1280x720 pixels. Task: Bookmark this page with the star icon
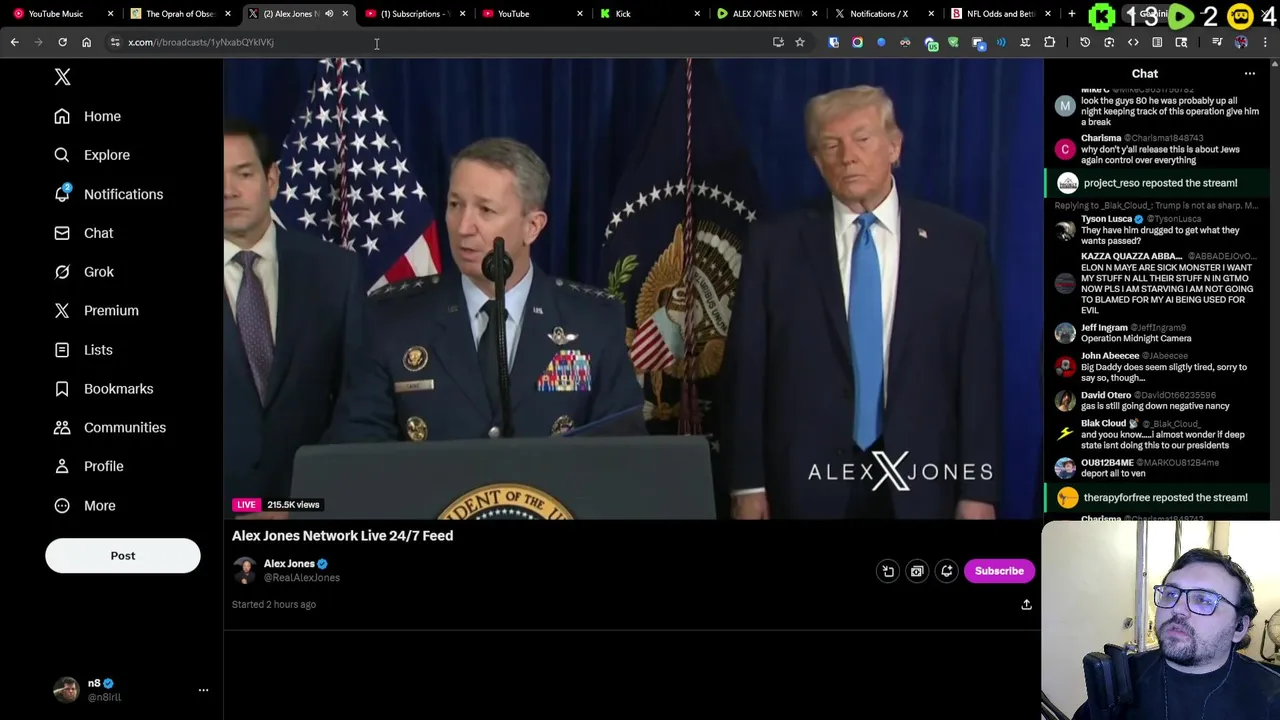pyautogui.click(x=800, y=42)
